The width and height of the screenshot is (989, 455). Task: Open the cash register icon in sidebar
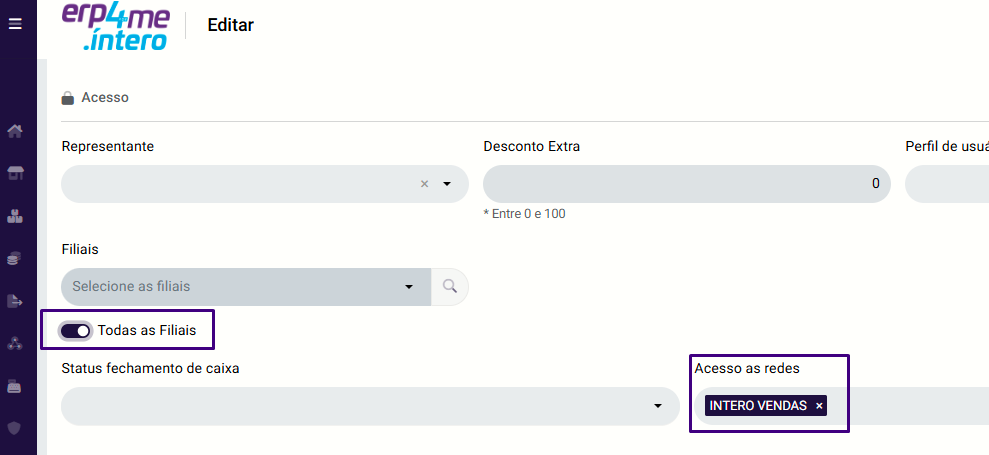15,386
